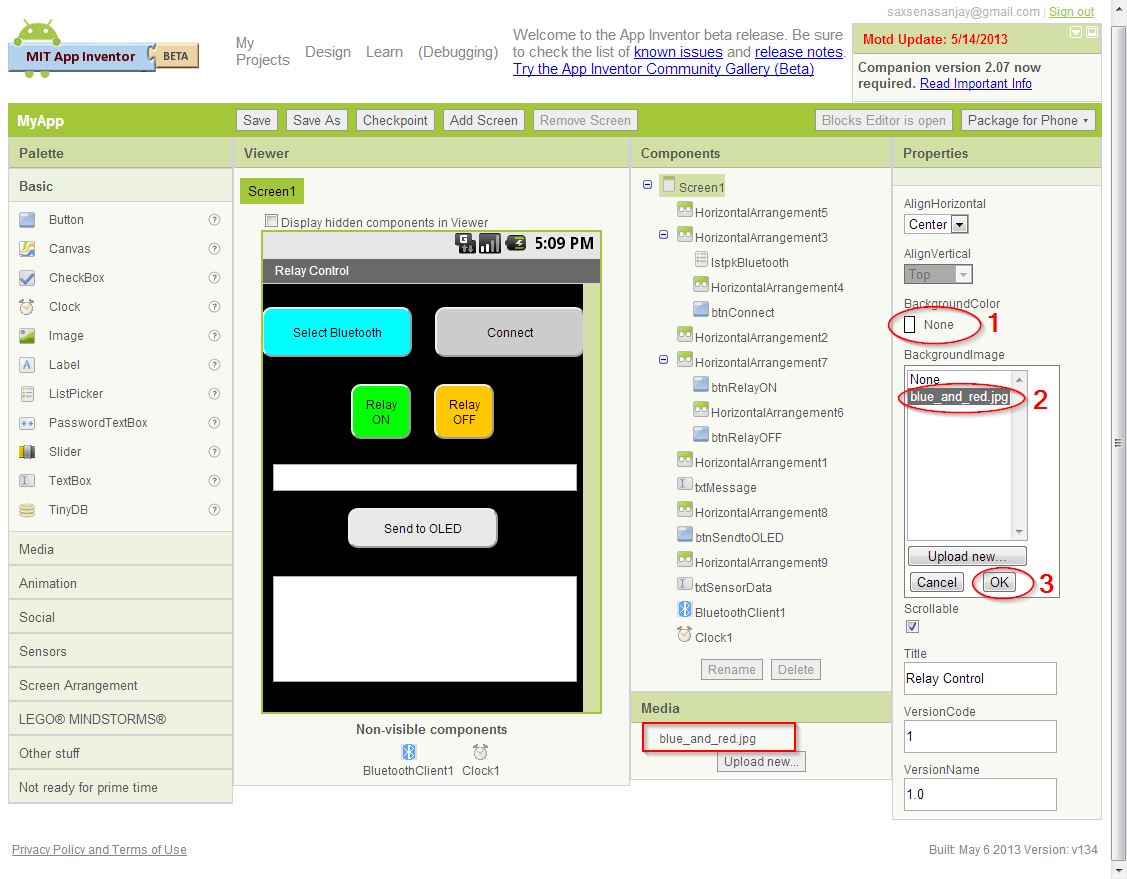Click the BluetoothClient1 non-visible component icon

pyautogui.click(x=408, y=752)
